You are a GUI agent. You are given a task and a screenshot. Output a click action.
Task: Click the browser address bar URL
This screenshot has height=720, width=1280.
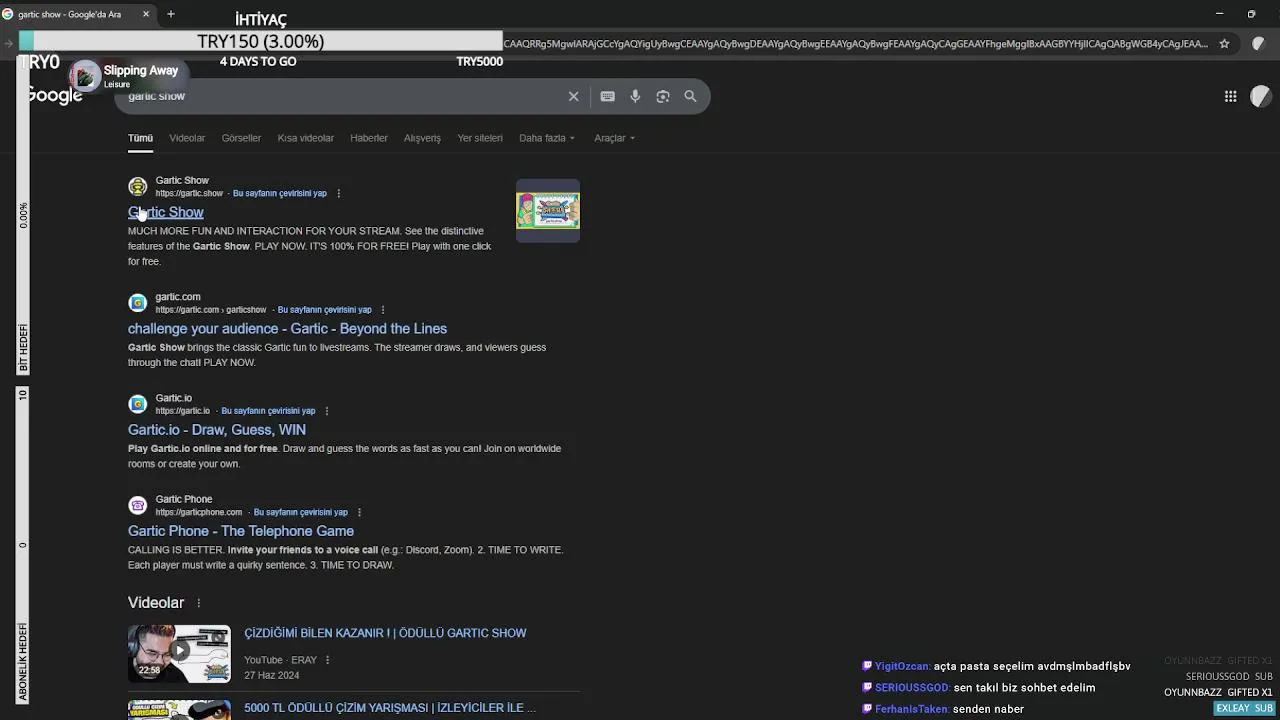[855, 44]
